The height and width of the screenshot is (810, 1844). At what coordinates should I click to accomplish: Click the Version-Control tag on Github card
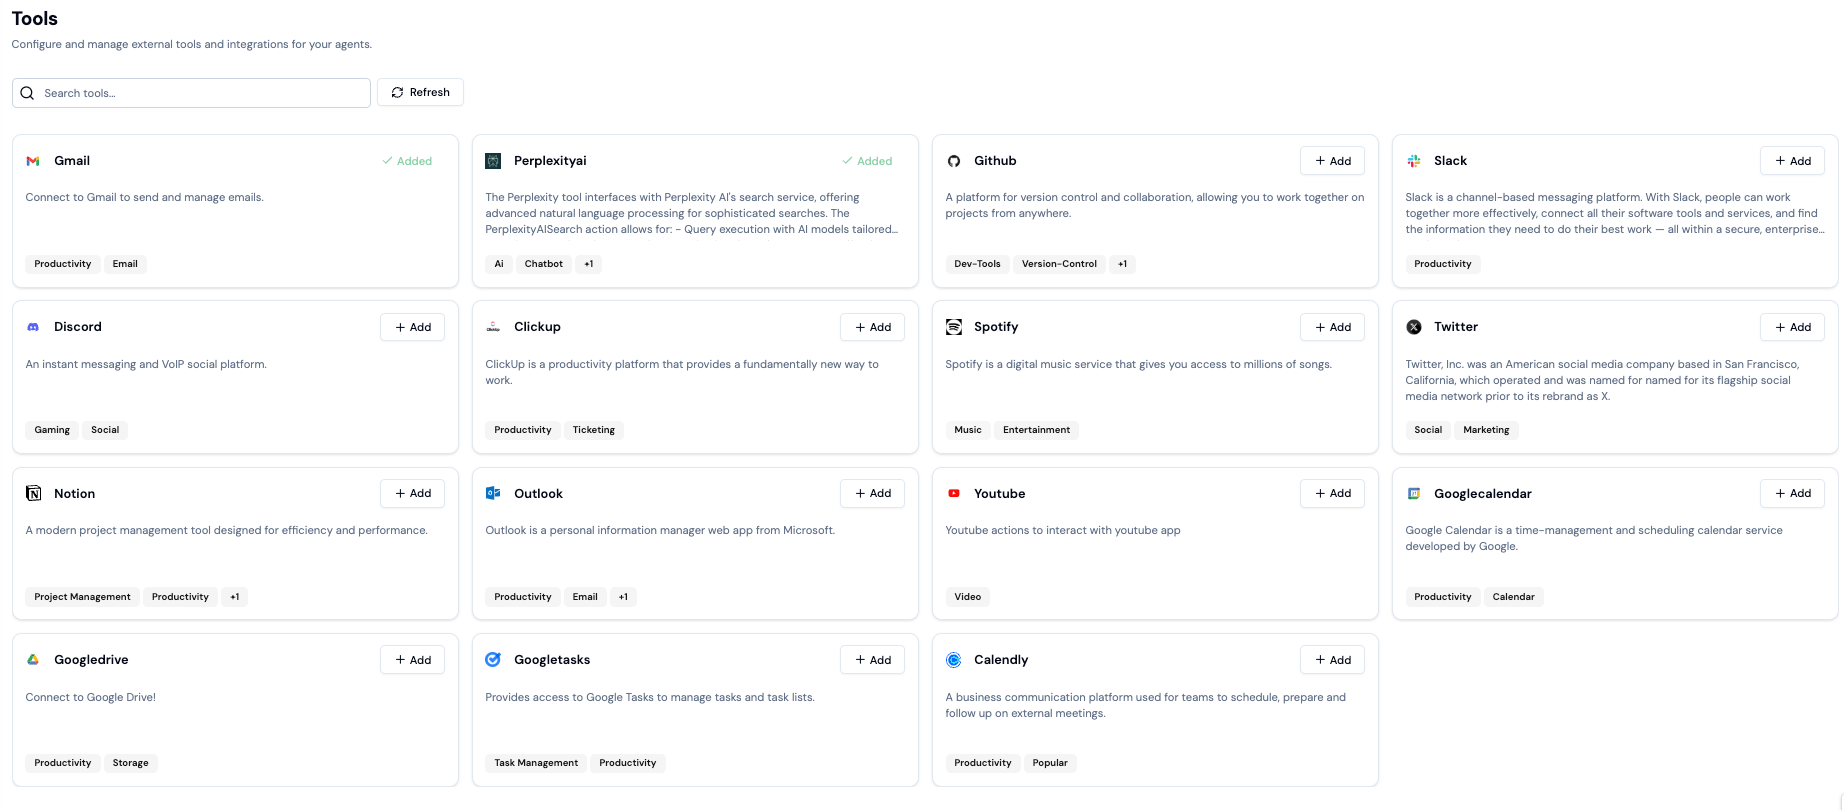click(x=1059, y=264)
